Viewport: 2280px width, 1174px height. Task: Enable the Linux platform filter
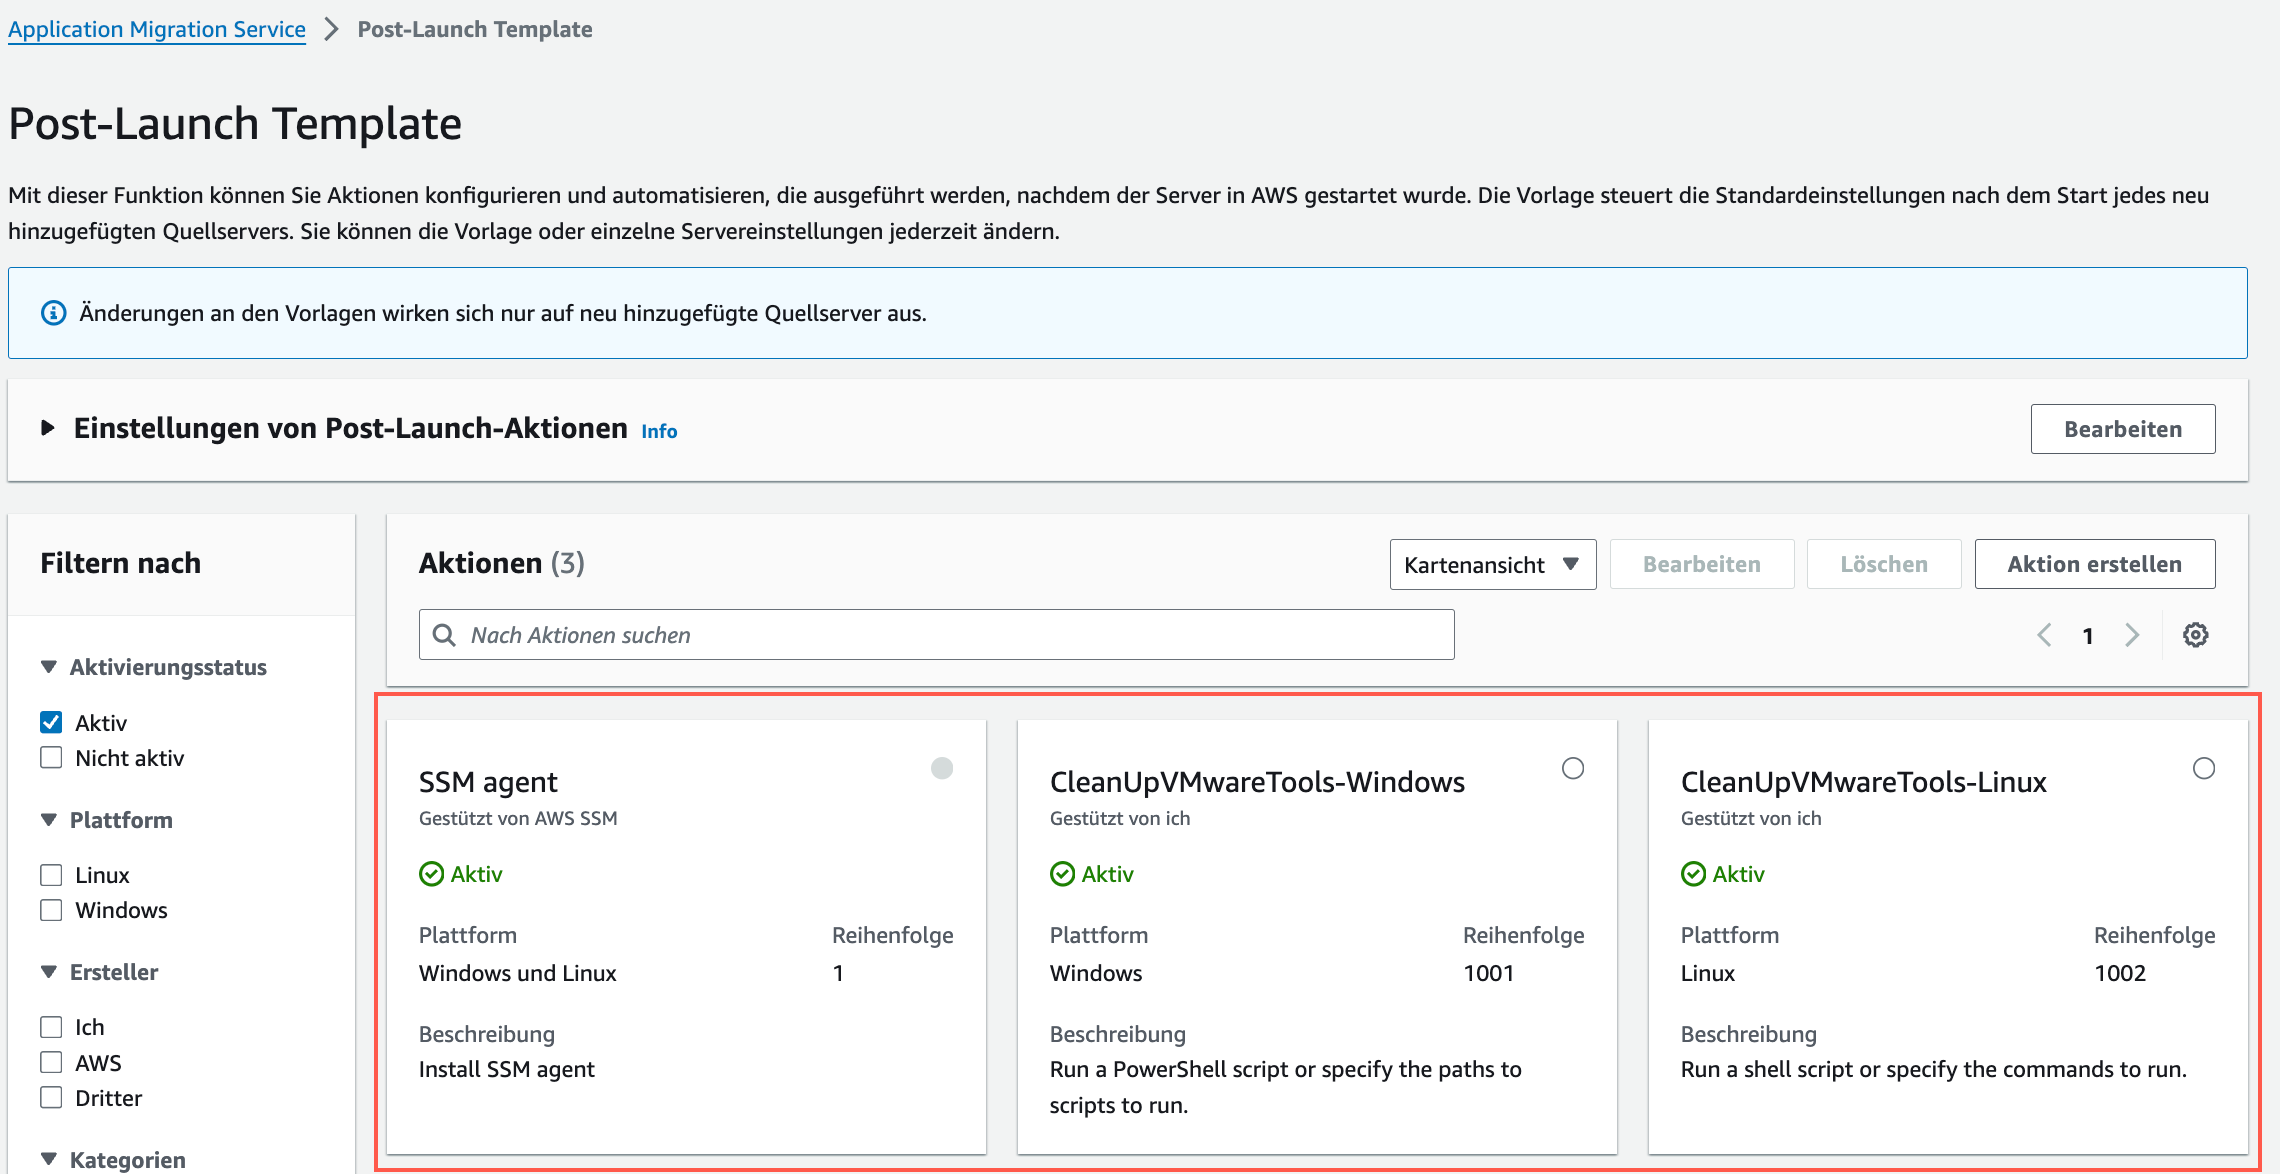point(51,875)
